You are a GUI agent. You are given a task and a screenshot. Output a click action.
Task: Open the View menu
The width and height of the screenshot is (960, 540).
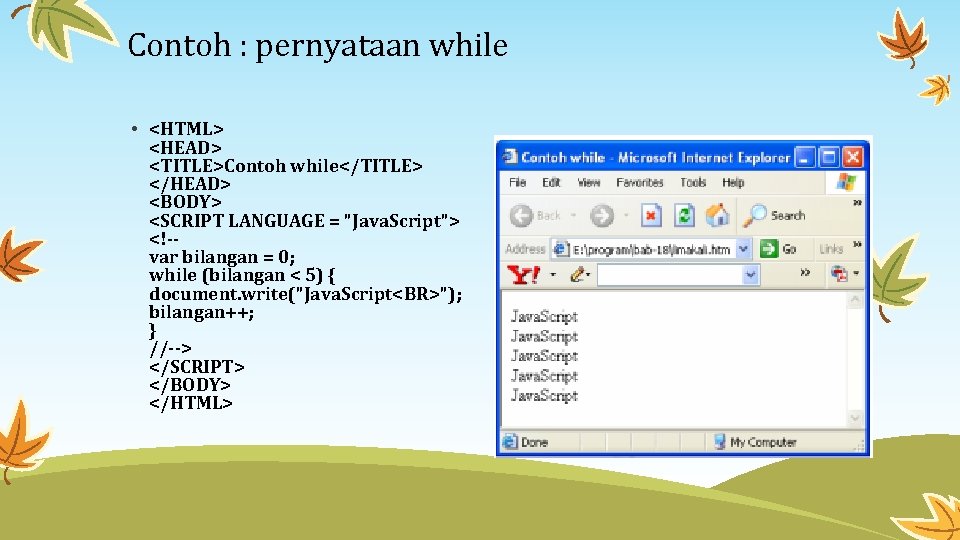588,182
